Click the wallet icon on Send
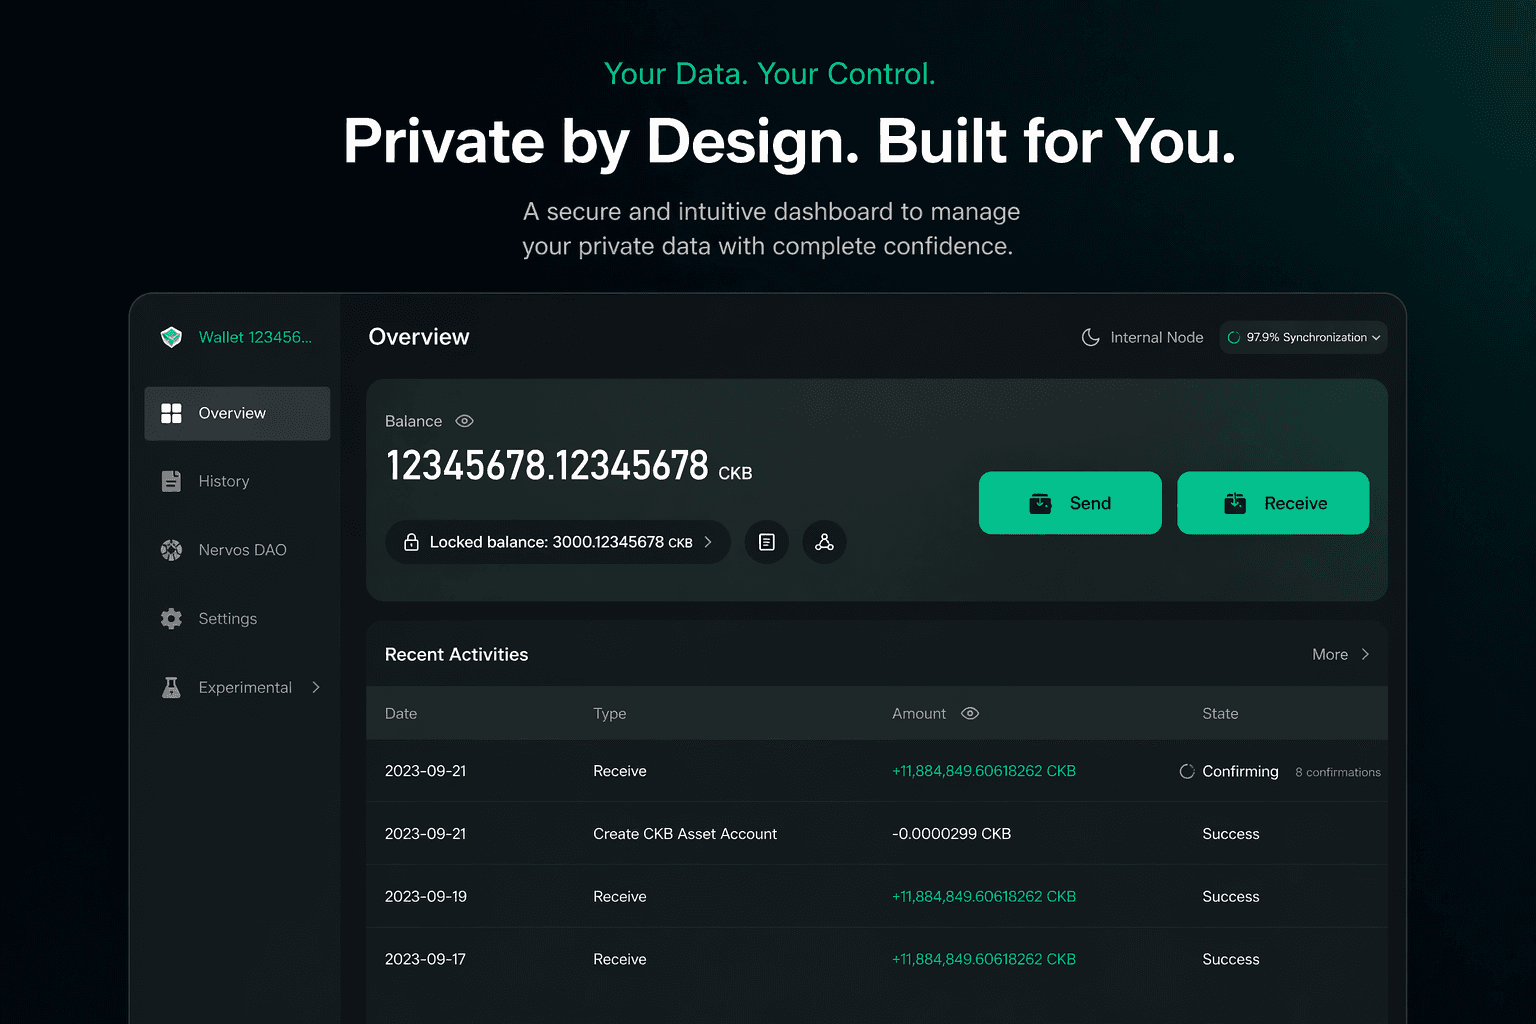 tap(1040, 503)
